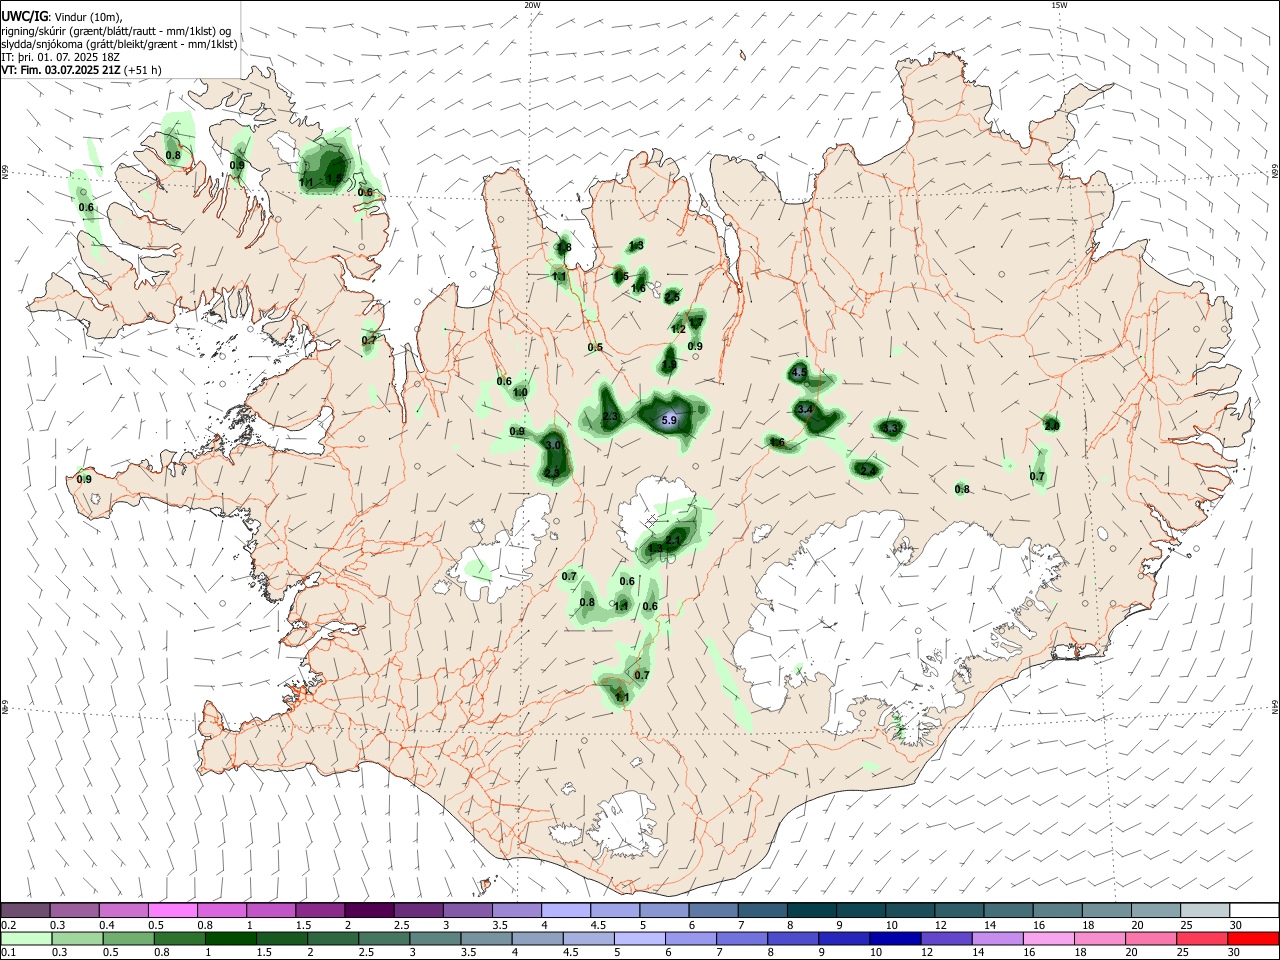Pick the darkest navy blue rain legend swatch
The height and width of the screenshot is (960, 1280).
[894, 938]
